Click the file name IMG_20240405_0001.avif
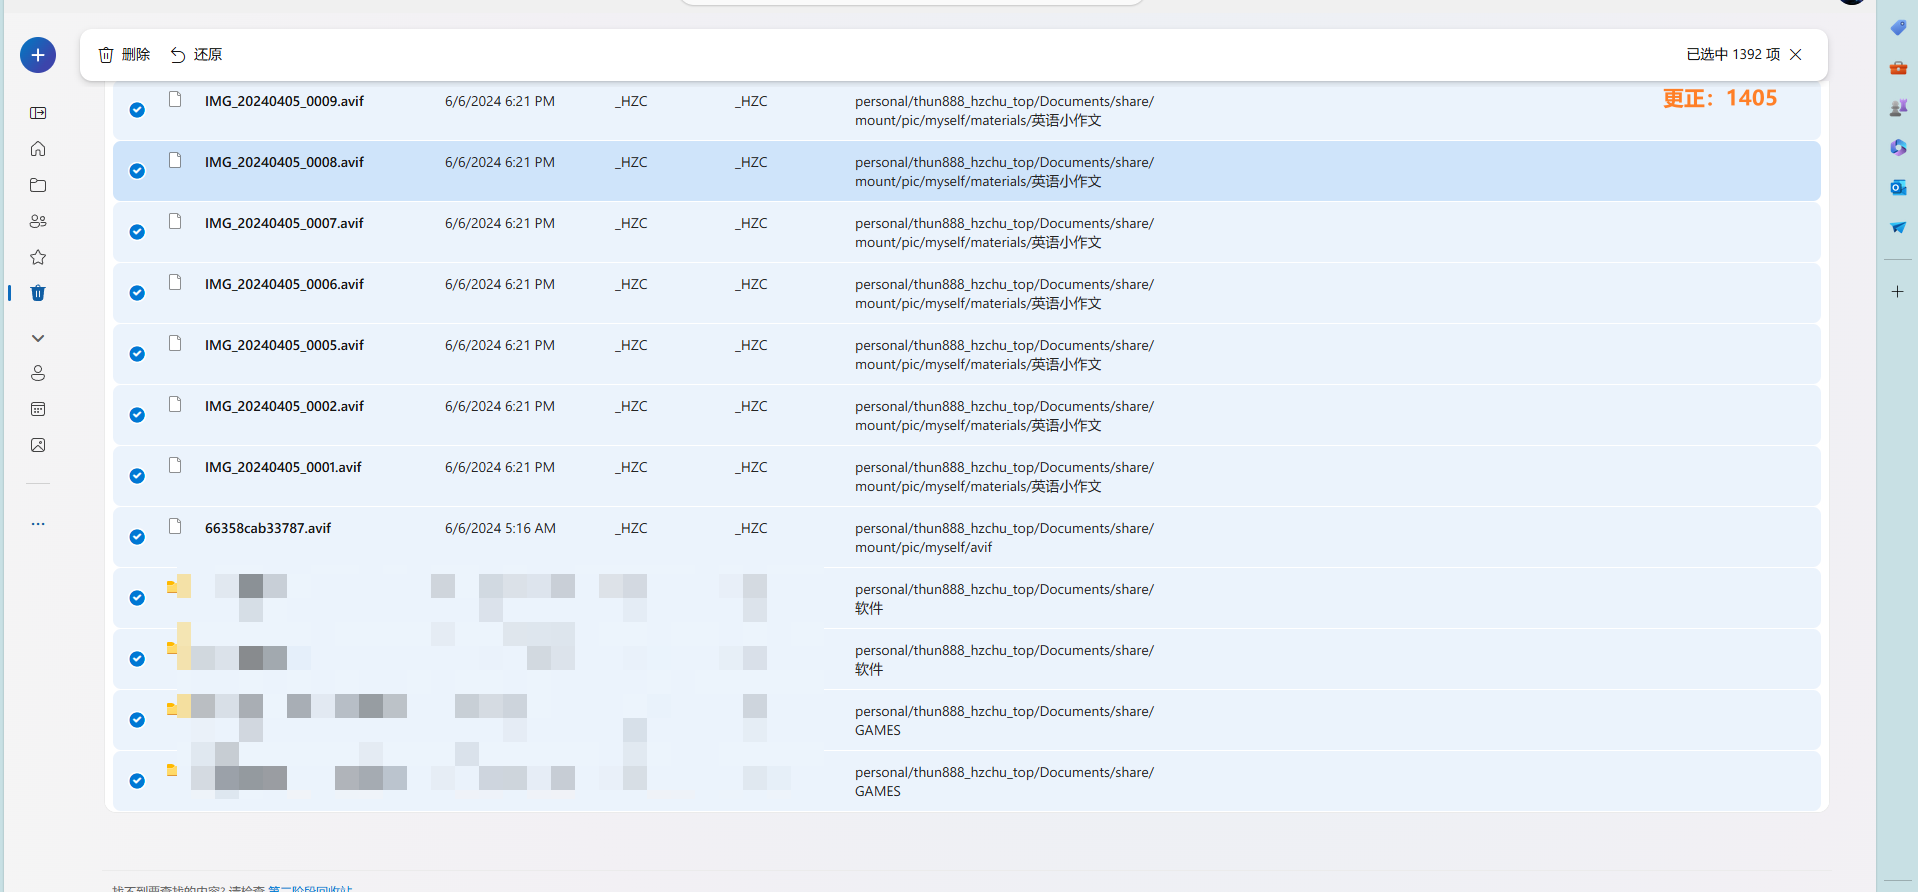The width and height of the screenshot is (1918, 892). pos(283,467)
